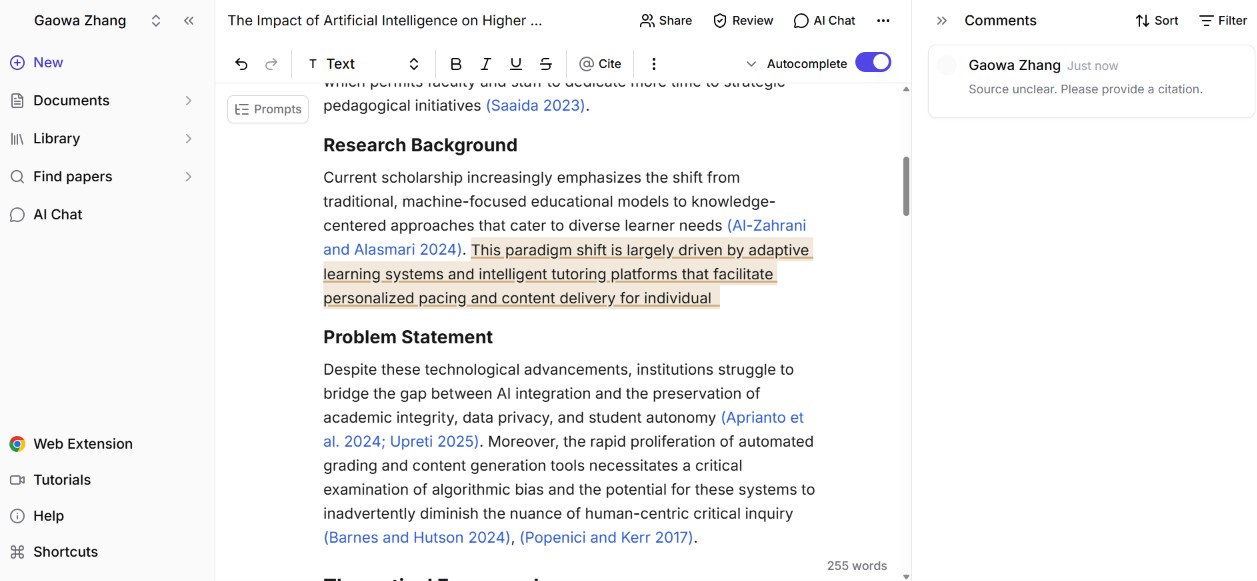The height and width of the screenshot is (581, 1257).
Task: Click the Web Extension Chrome icon
Action: [17, 444]
